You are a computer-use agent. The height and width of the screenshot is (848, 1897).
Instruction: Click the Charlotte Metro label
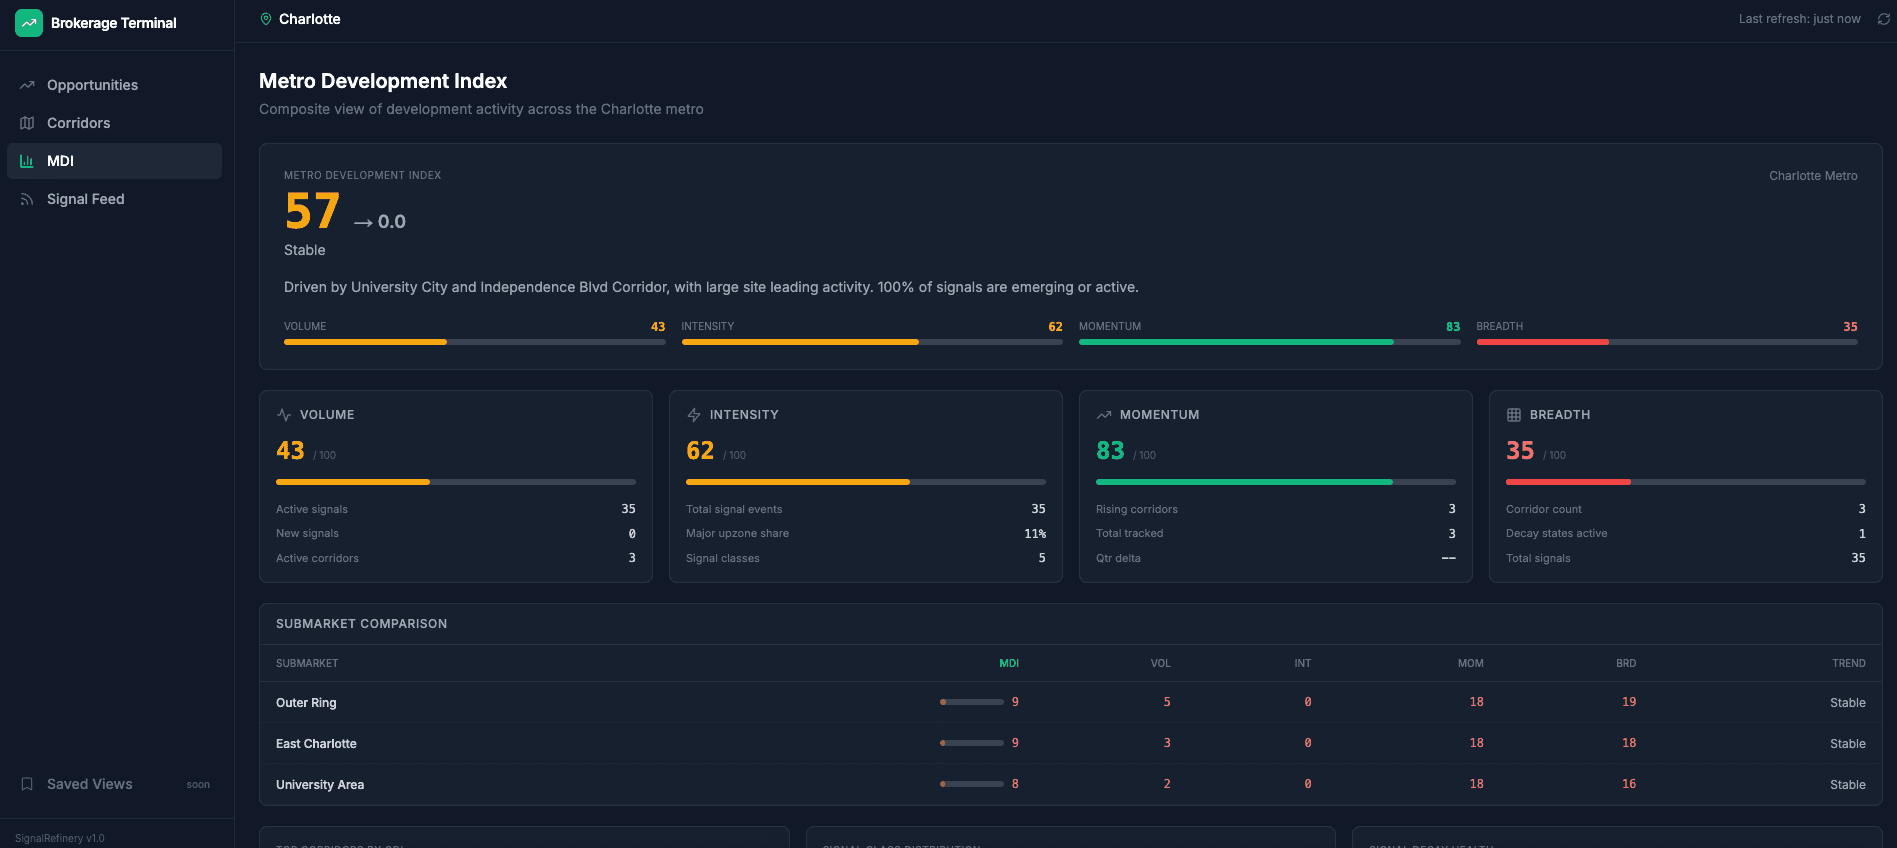point(1813,176)
